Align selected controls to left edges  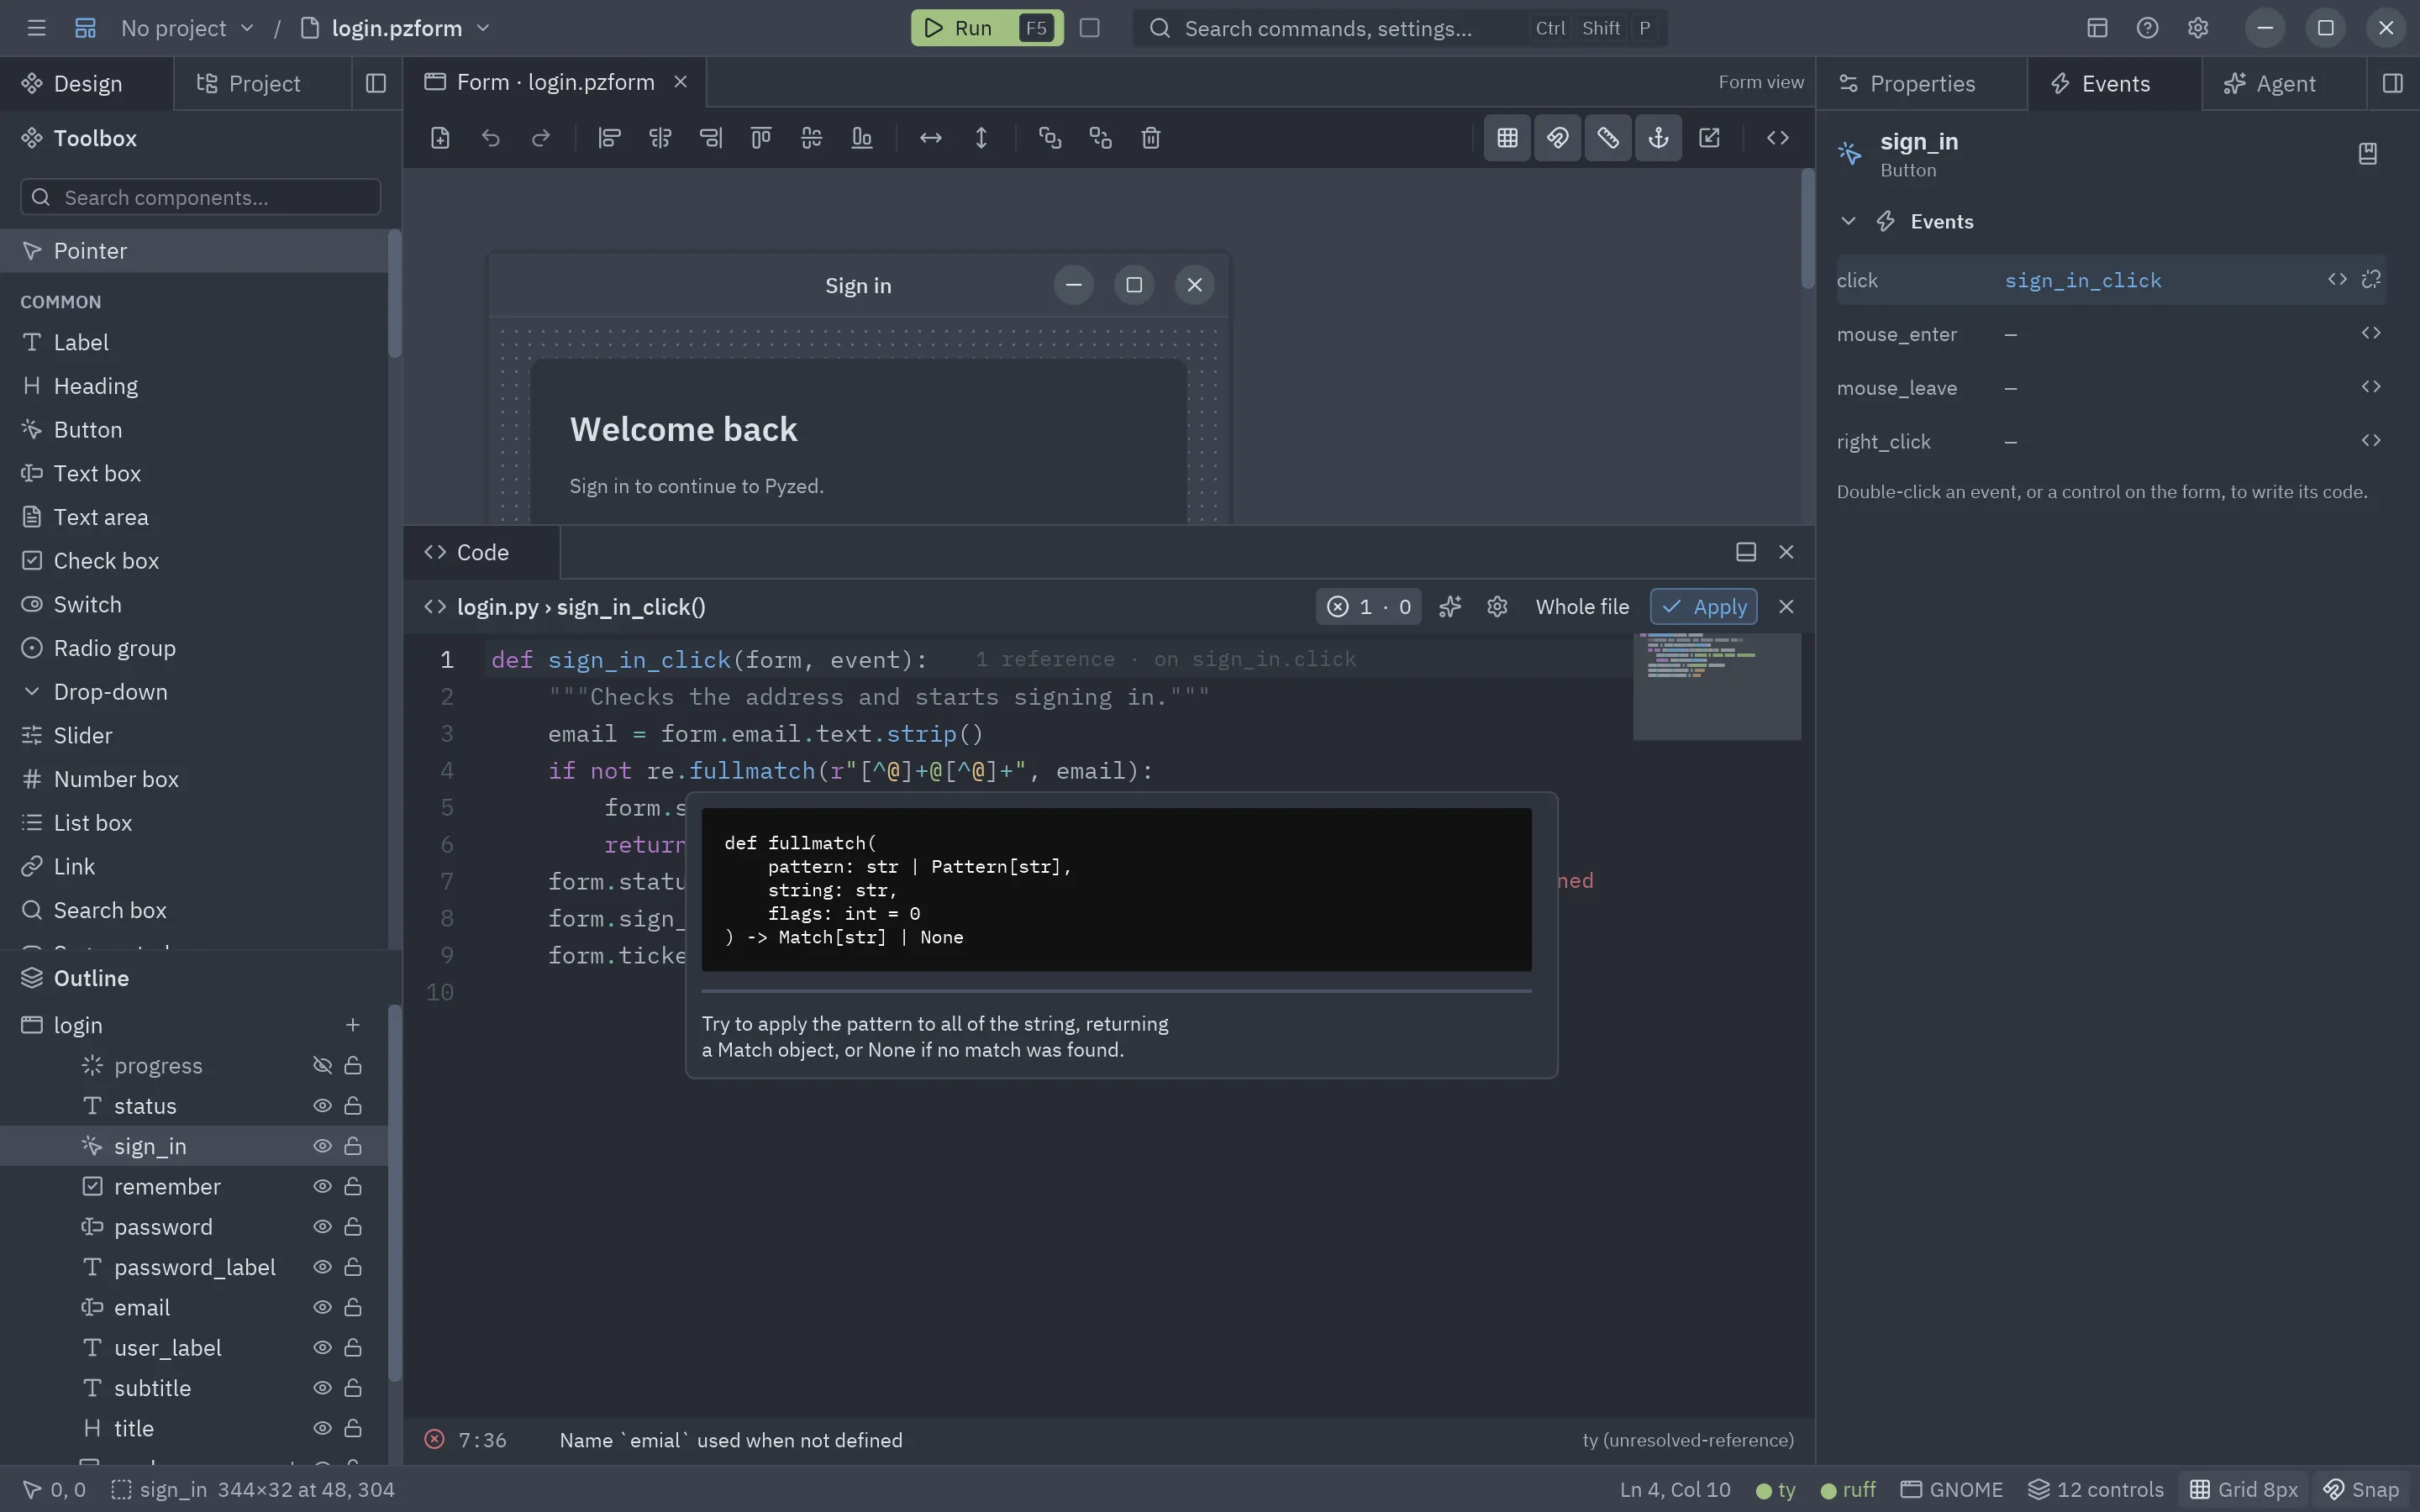609,138
